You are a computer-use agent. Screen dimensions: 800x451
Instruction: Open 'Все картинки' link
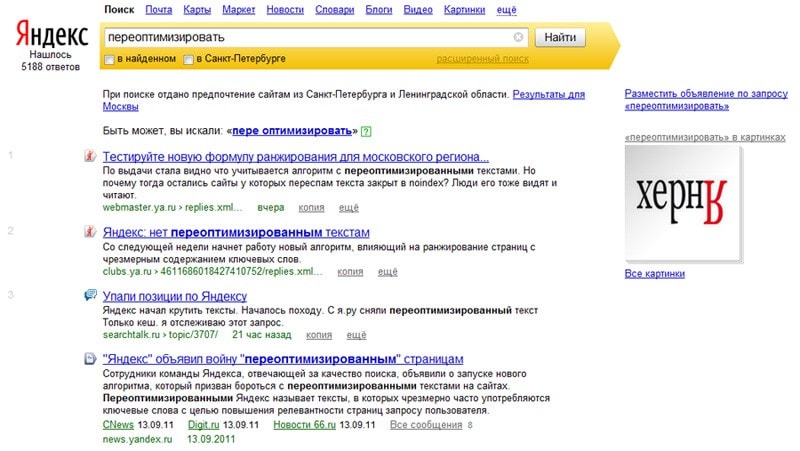point(655,273)
